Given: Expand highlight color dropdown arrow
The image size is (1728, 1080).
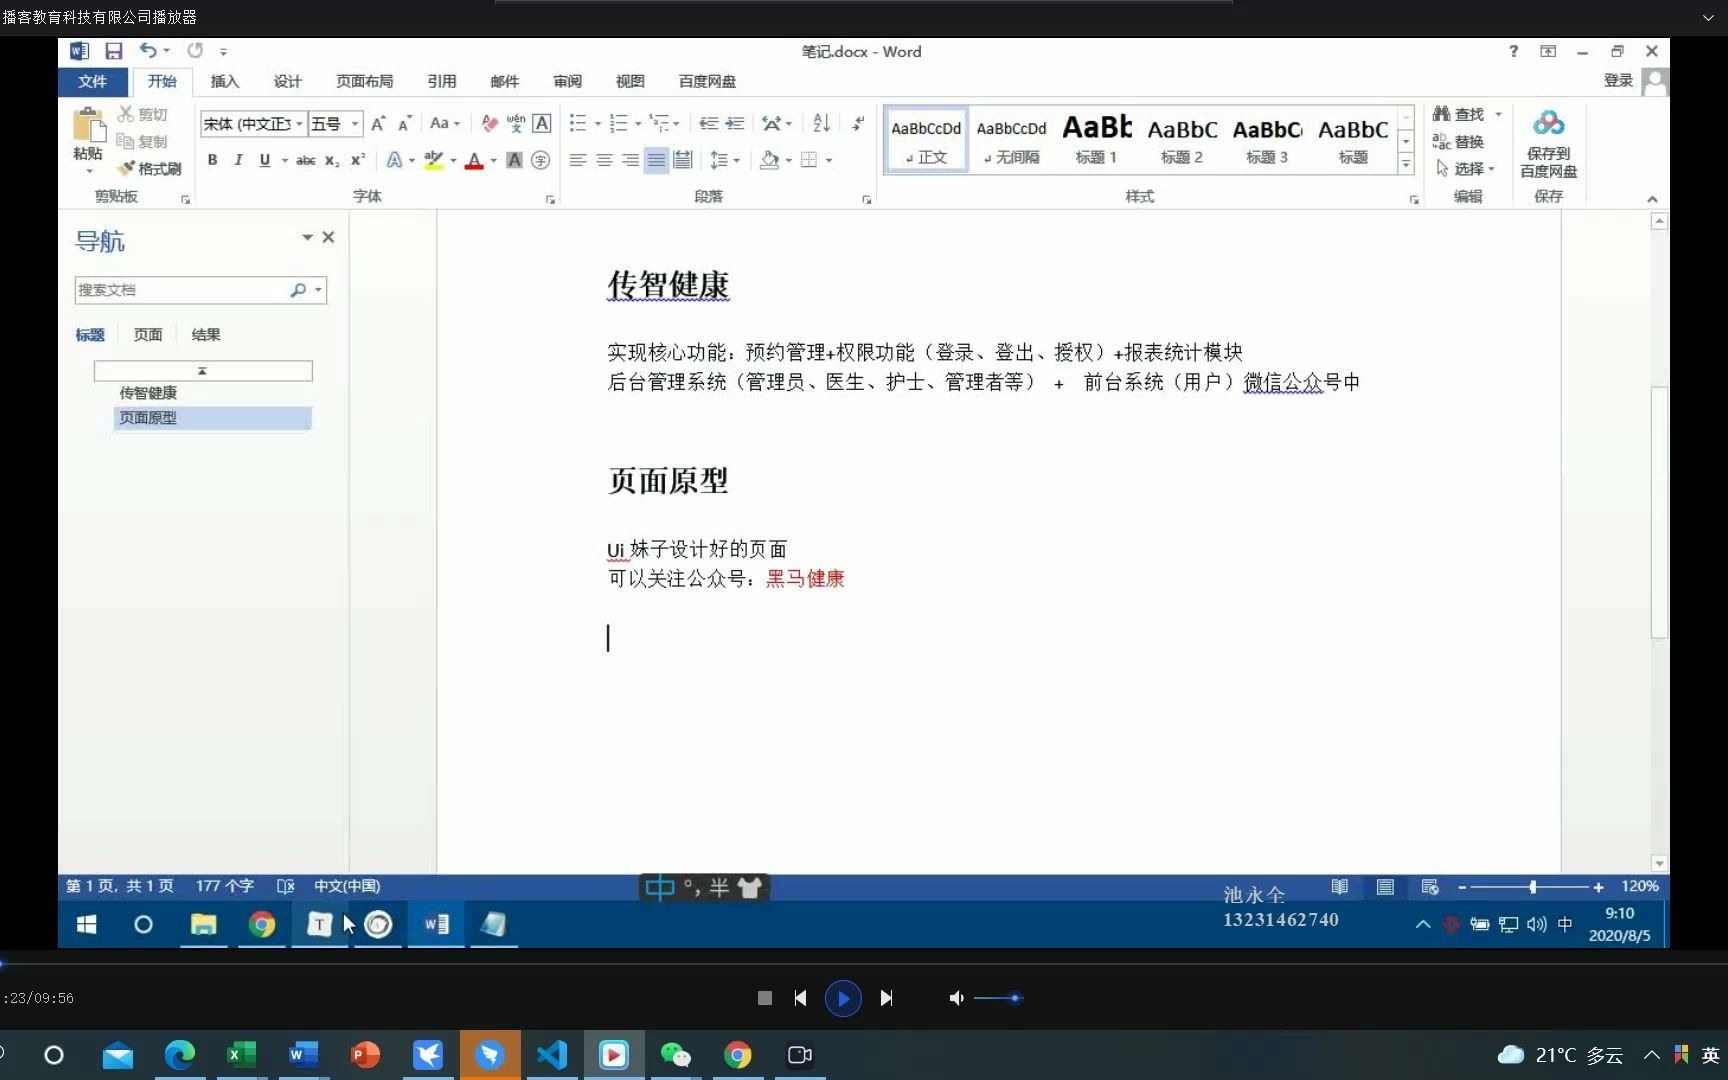Looking at the screenshot, I should [x=453, y=160].
